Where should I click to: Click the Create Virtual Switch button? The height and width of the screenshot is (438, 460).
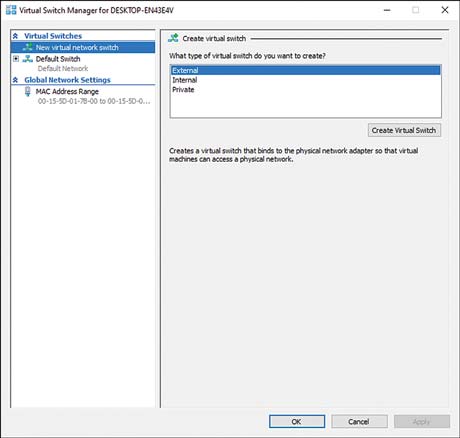404,130
